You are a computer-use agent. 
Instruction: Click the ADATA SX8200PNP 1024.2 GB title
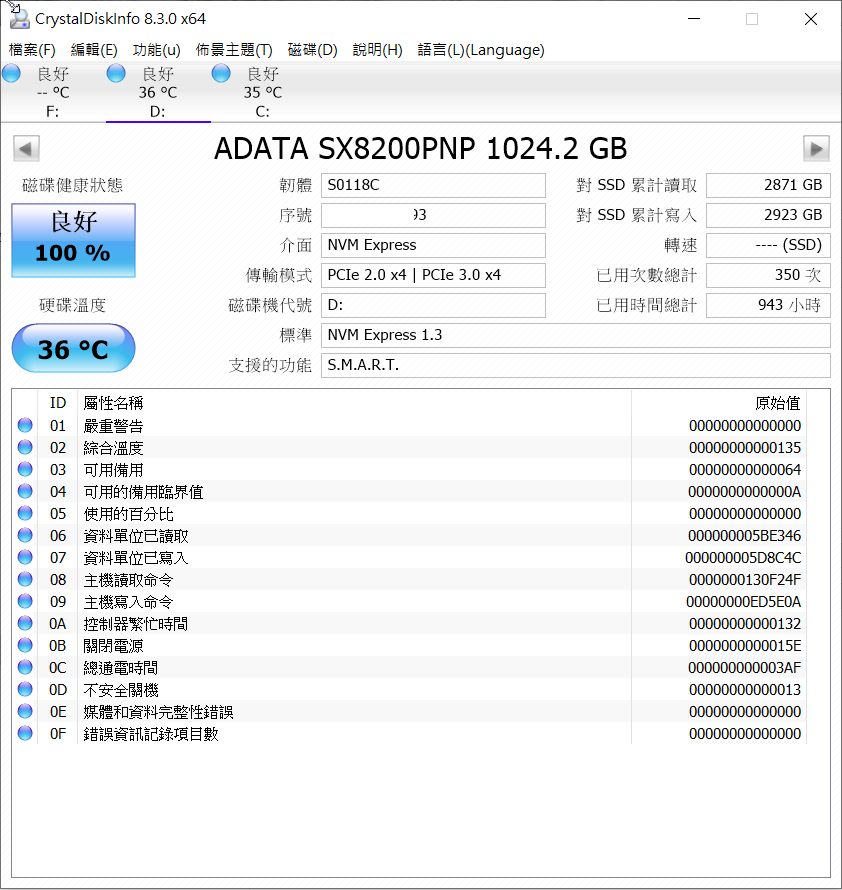tap(421, 149)
